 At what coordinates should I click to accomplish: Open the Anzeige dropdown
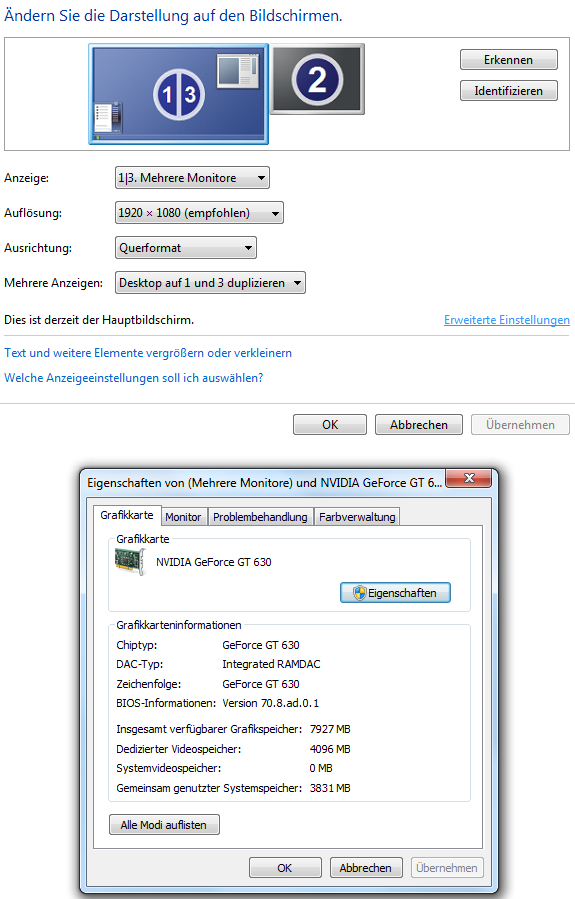point(192,178)
